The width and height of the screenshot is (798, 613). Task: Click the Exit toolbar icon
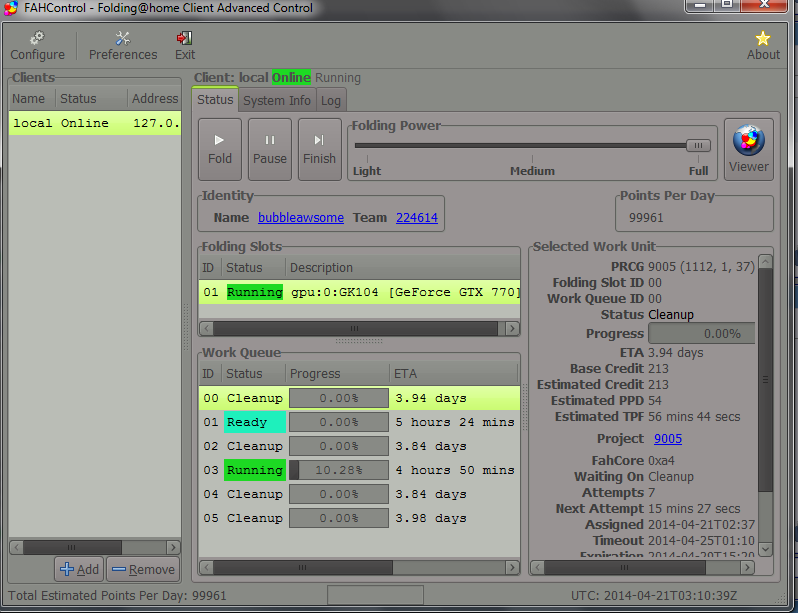pyautogui.click(x=185, y=45)
